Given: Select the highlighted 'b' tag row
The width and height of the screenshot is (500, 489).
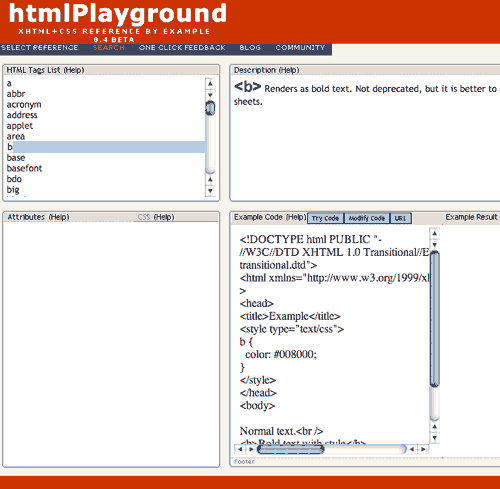Looking at the screenshot, I should point(106,147).
